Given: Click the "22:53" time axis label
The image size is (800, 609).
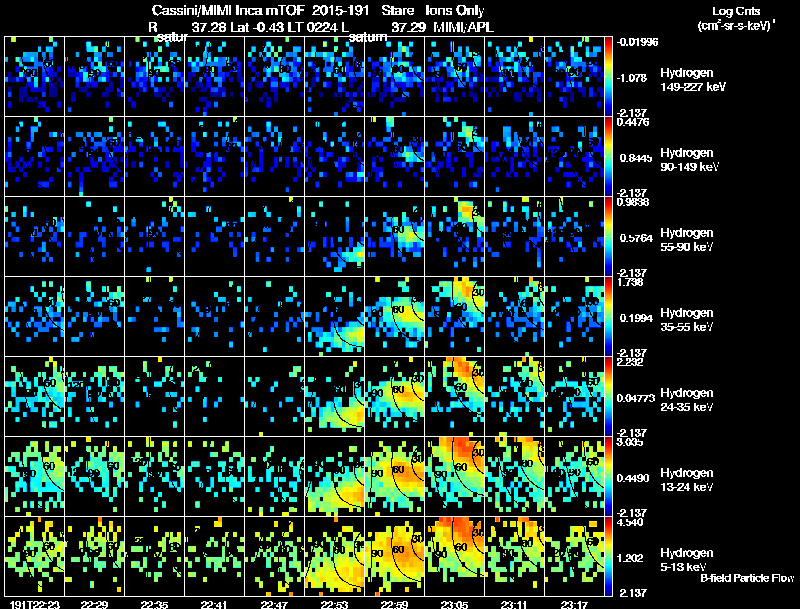Looking at the screenshot, I should [x=334, y=605].
